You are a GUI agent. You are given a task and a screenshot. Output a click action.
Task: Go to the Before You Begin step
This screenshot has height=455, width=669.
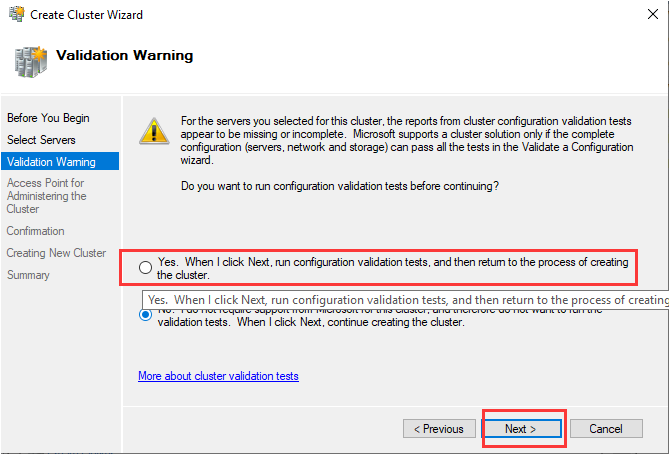(x=47, y=118)
